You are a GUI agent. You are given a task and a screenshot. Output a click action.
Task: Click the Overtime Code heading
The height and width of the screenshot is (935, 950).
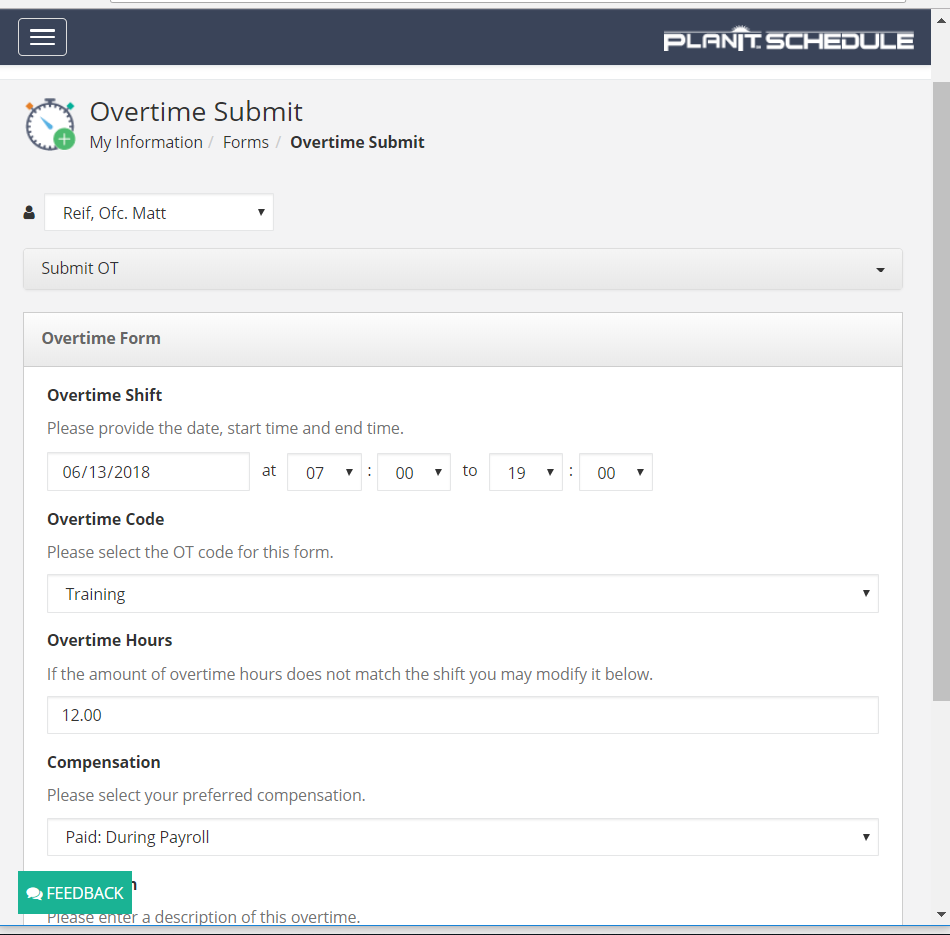[x=105, y=519]
